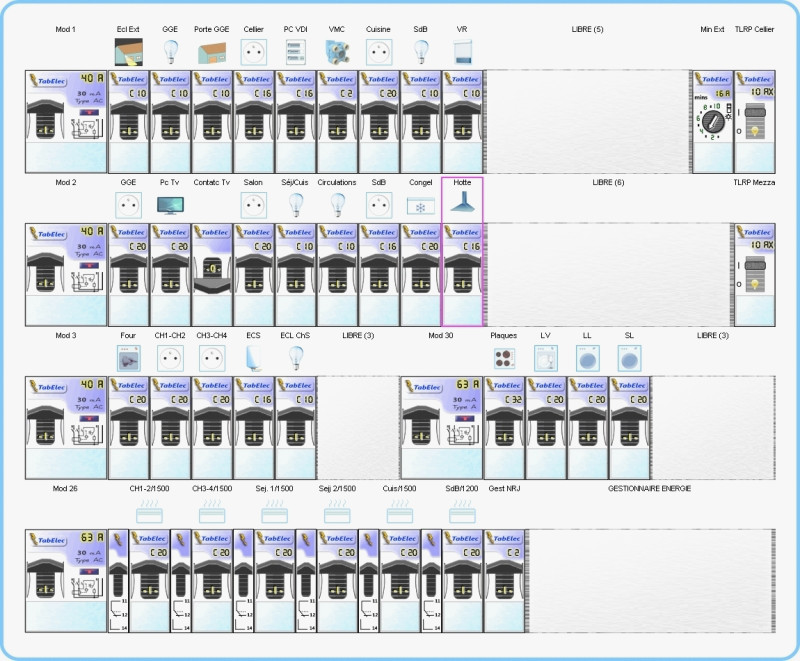Select the GESTIONNAIRE ENERGIE empty module area
This screenshot has height=661, width=800.
pyautogui.click(x=651, y=581)
